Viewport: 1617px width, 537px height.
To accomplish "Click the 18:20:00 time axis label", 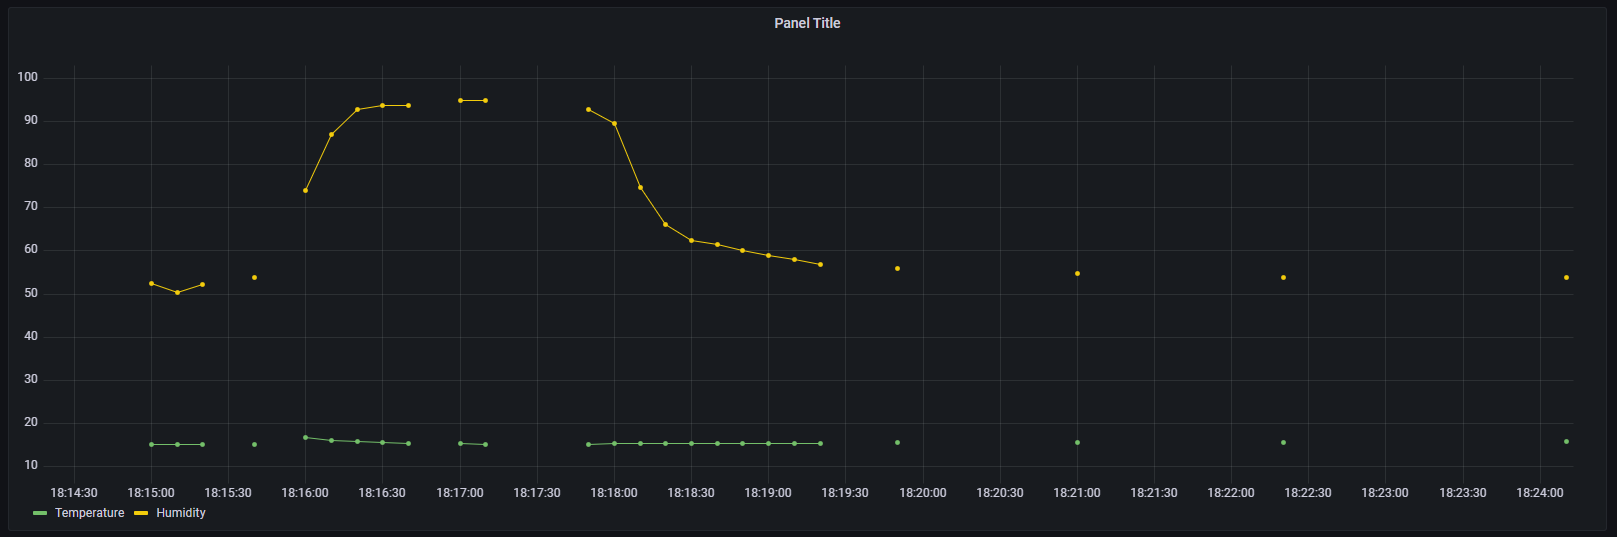I will [x=923, y=493].
